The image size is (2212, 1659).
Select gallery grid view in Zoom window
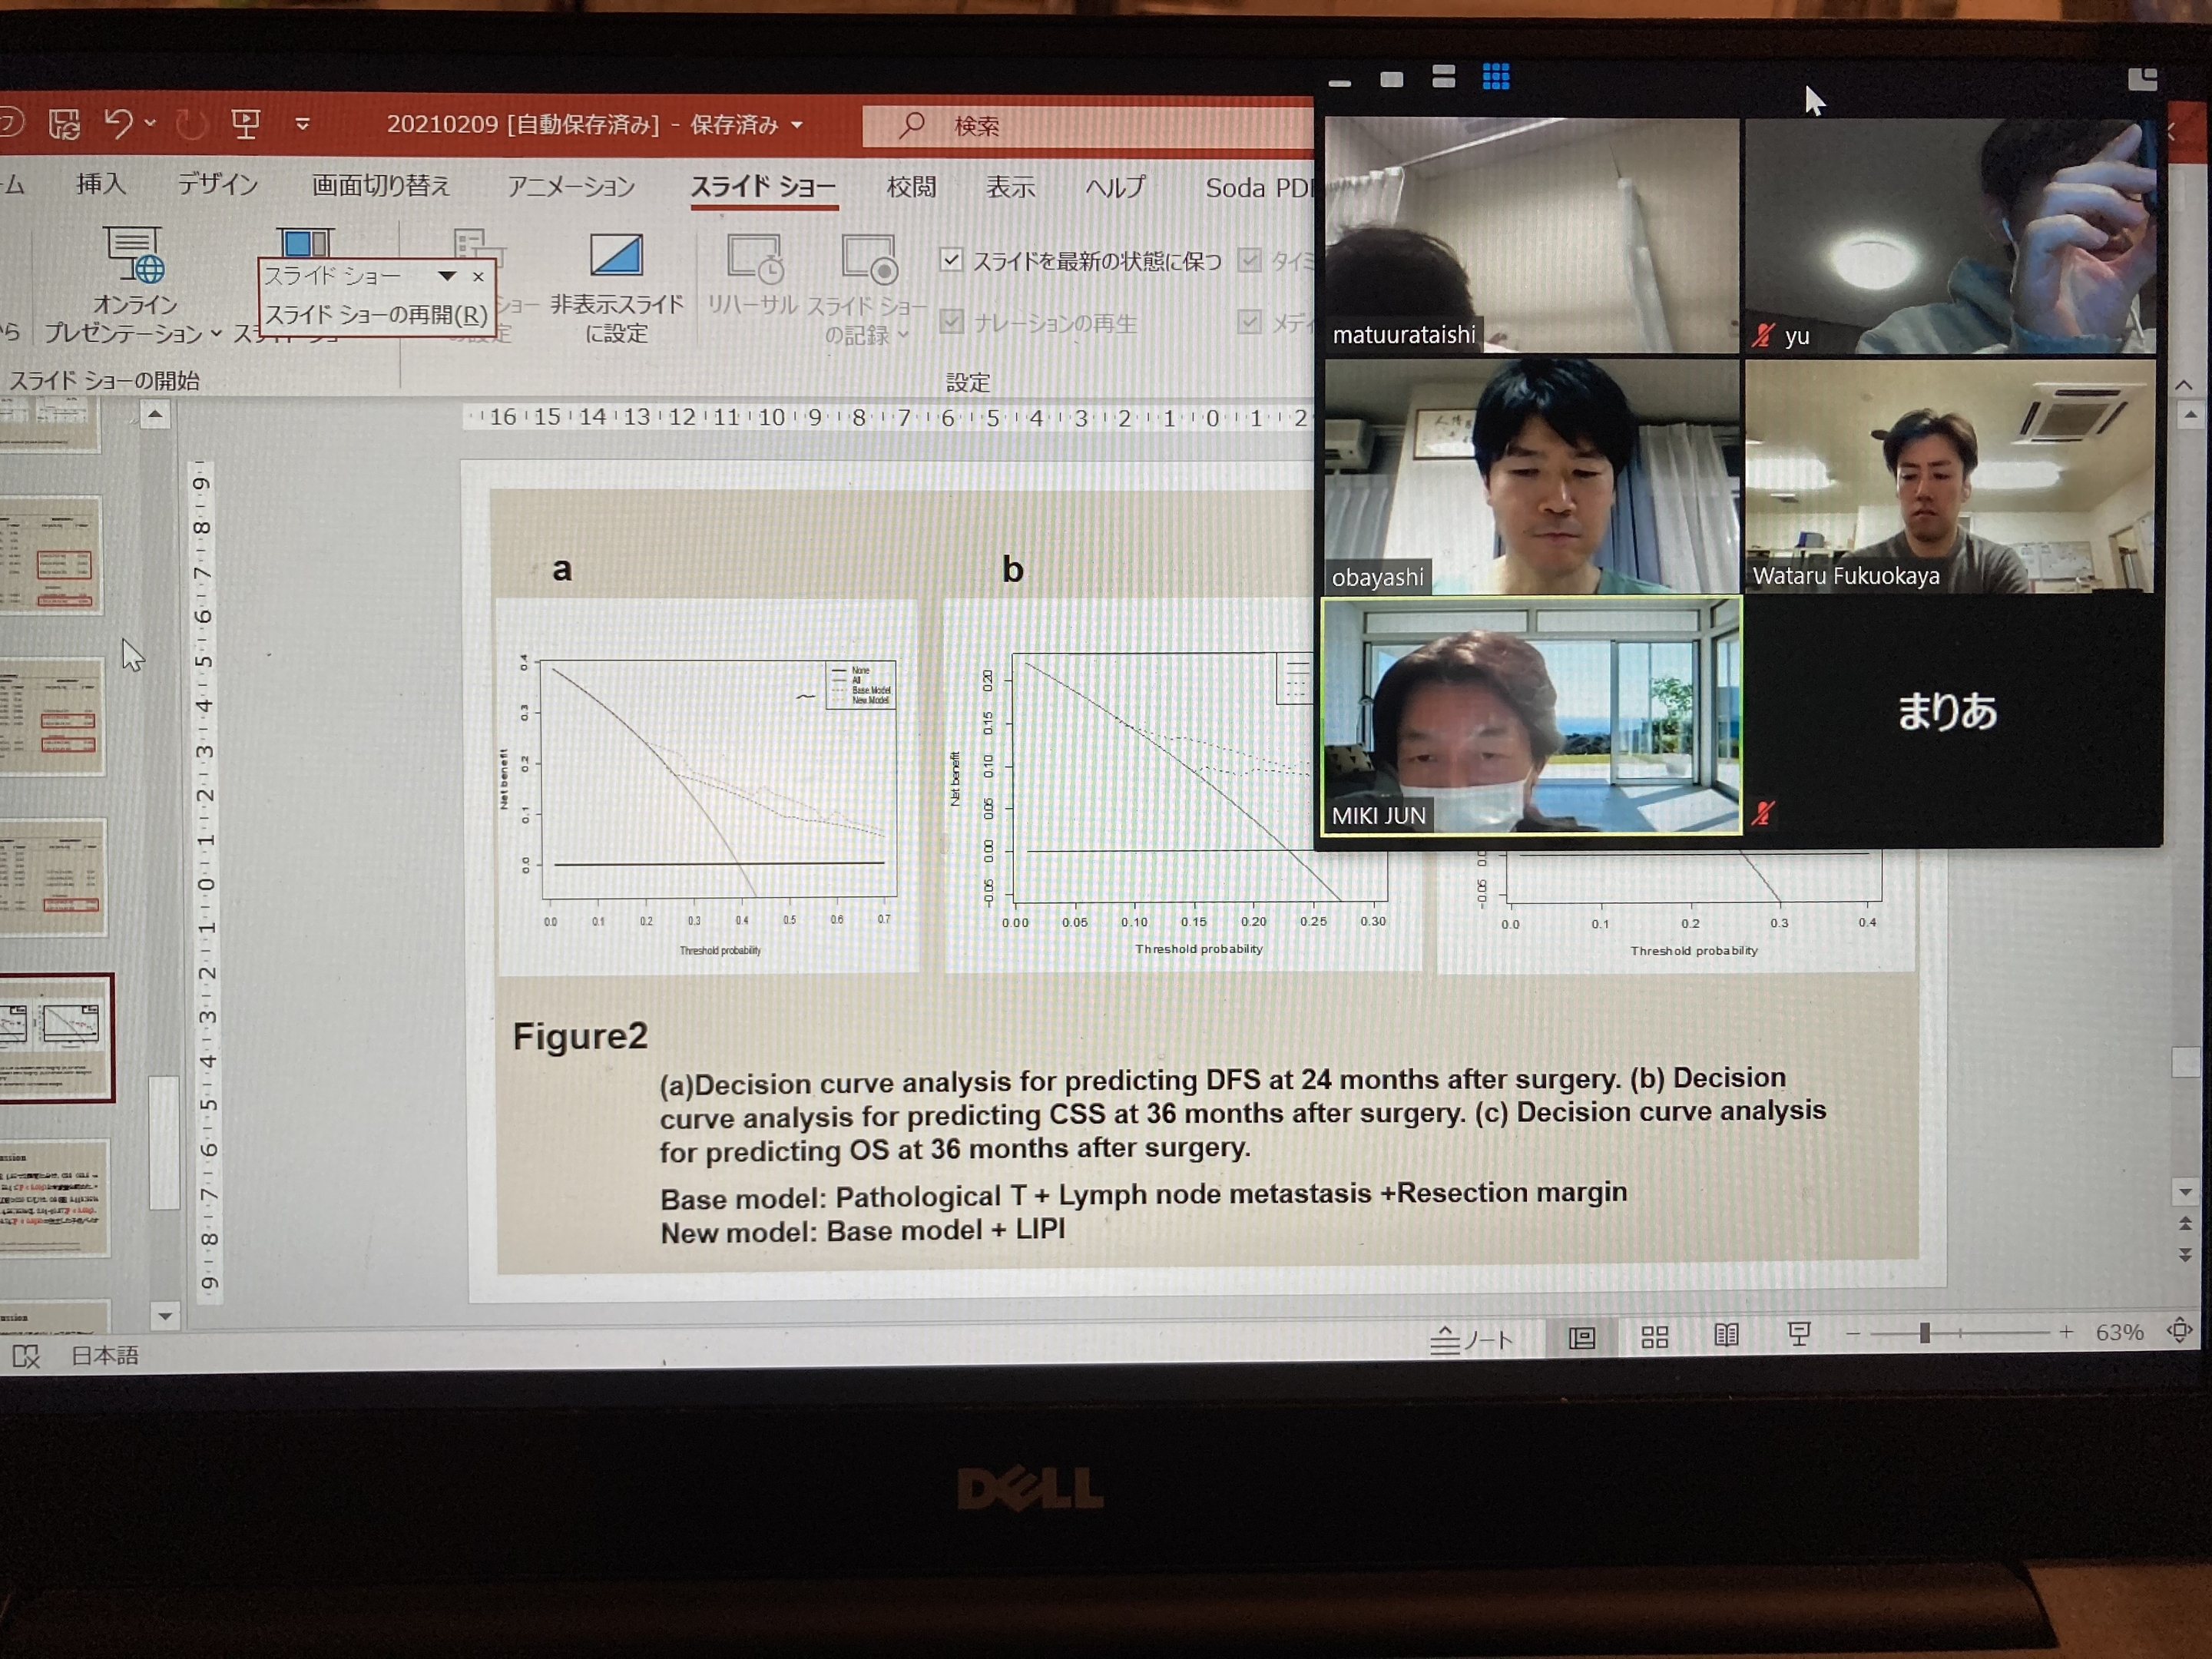[1496, 77]
